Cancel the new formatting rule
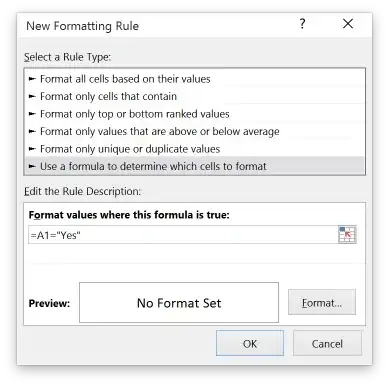This screenshot has height=386, width=389. pos(327,343)
